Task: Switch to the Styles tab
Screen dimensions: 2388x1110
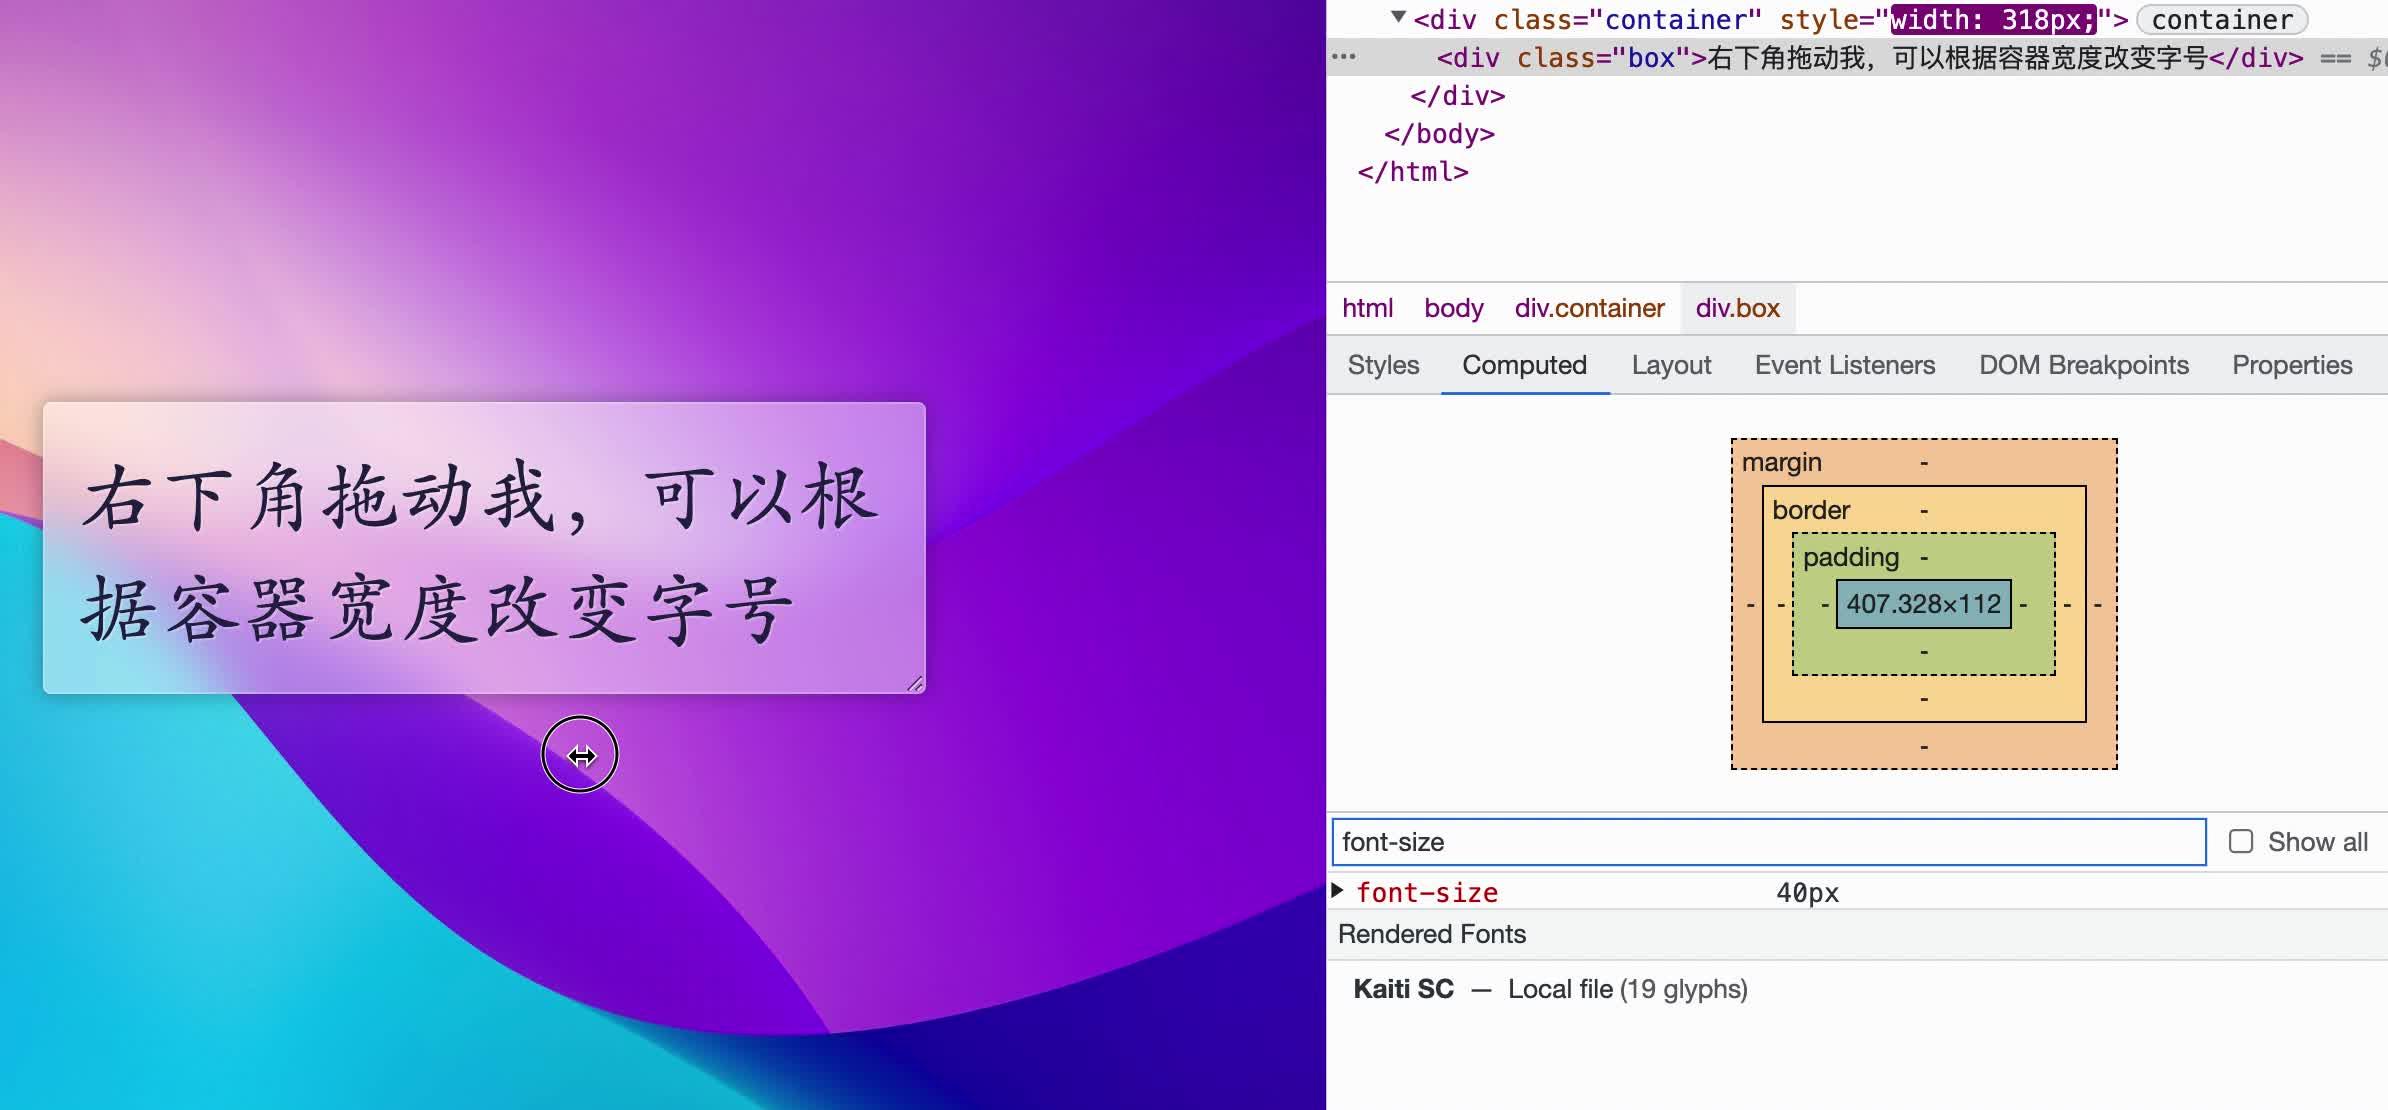Action: click(1383, 365)
